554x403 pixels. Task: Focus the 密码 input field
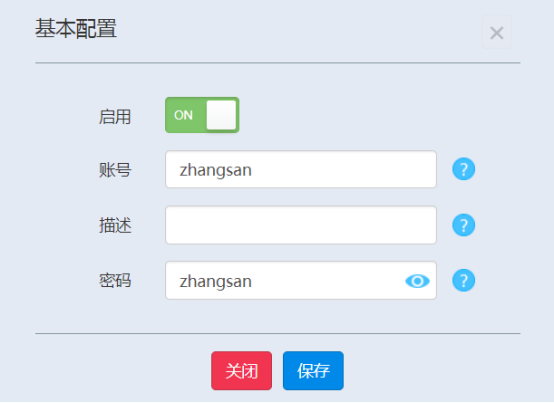point(301,280)
